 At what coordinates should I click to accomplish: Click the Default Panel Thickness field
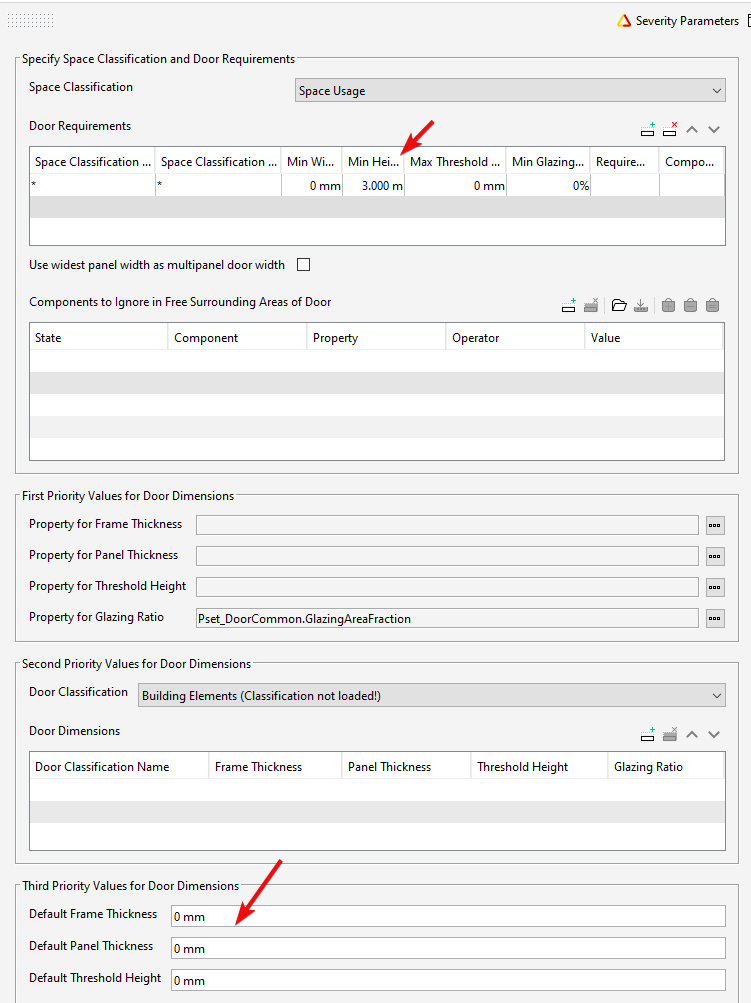448,948
